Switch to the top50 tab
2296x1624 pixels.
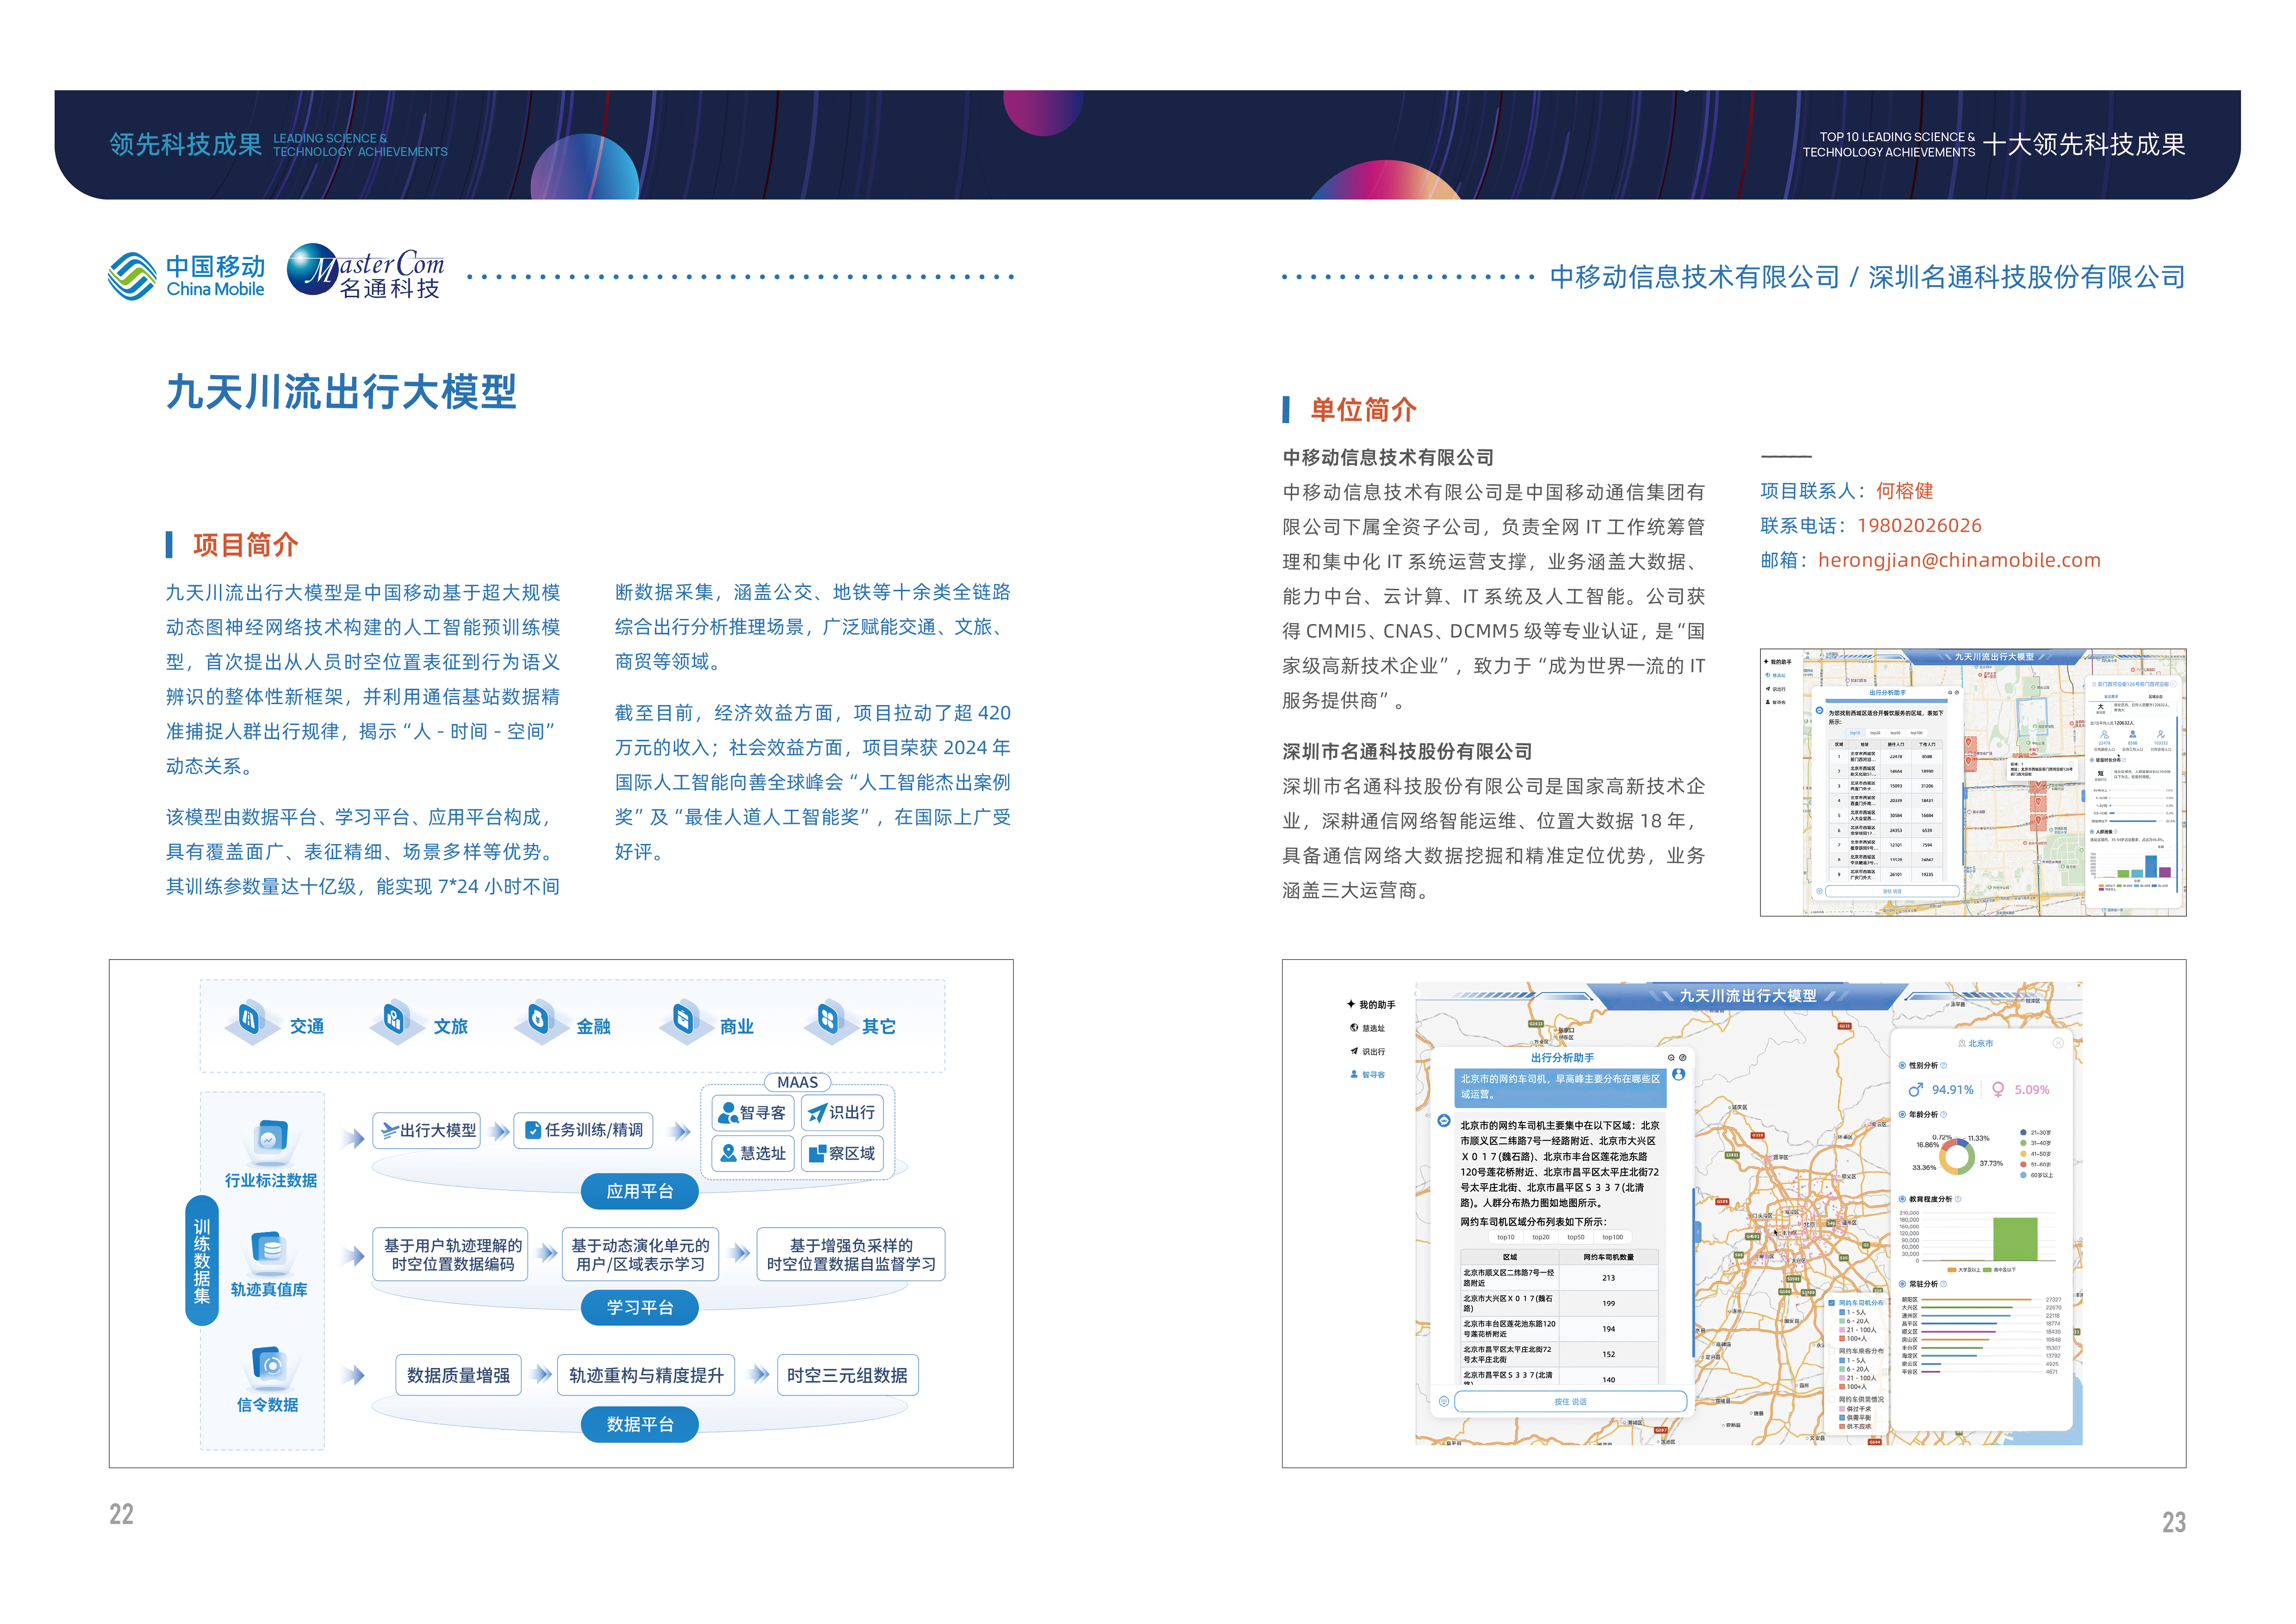(1576, 1237)
